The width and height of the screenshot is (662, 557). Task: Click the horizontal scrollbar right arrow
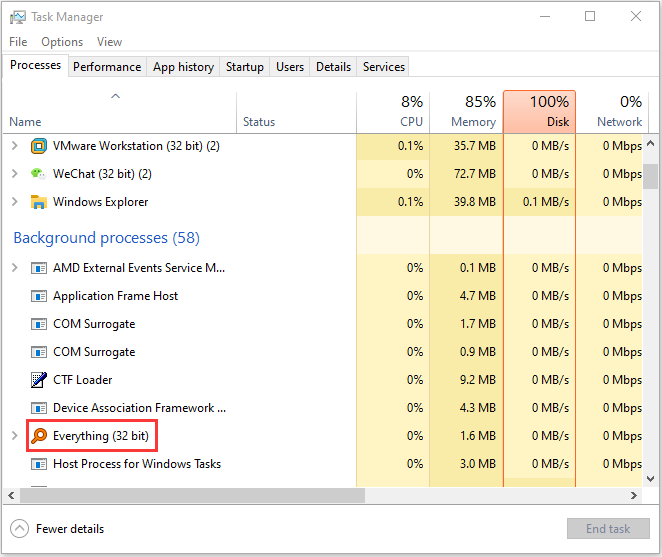click(x=634, y=496)
